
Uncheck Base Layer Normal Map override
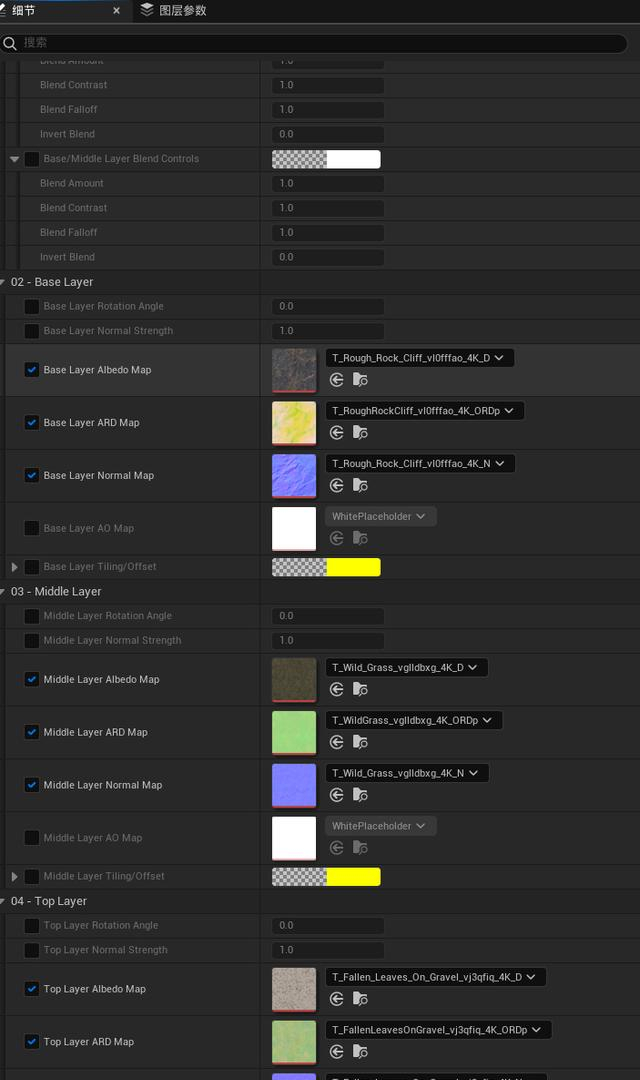(x=32, y=475)
